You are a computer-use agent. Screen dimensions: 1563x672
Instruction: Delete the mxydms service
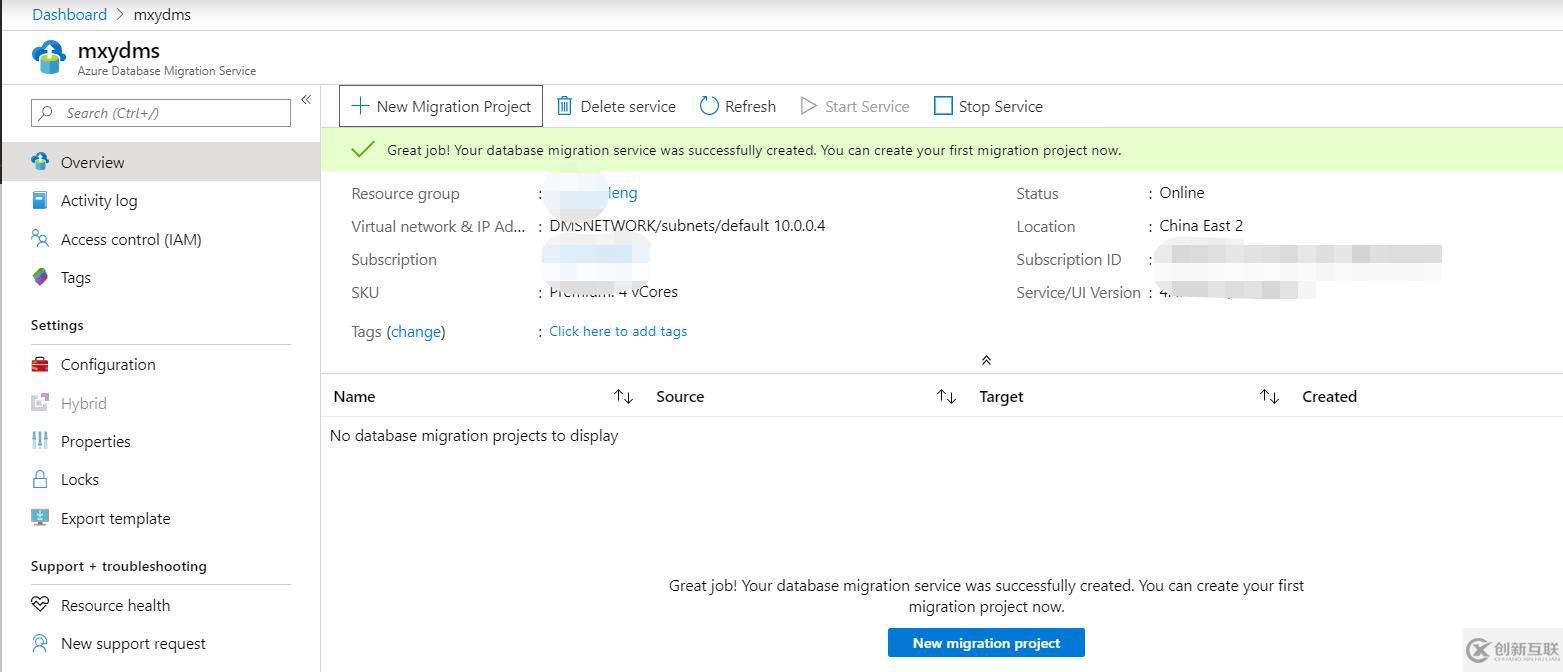(615, 105)
